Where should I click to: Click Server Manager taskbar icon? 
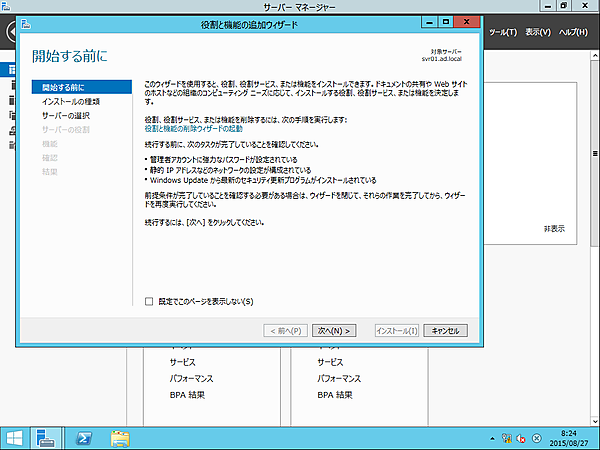(46, 439)
